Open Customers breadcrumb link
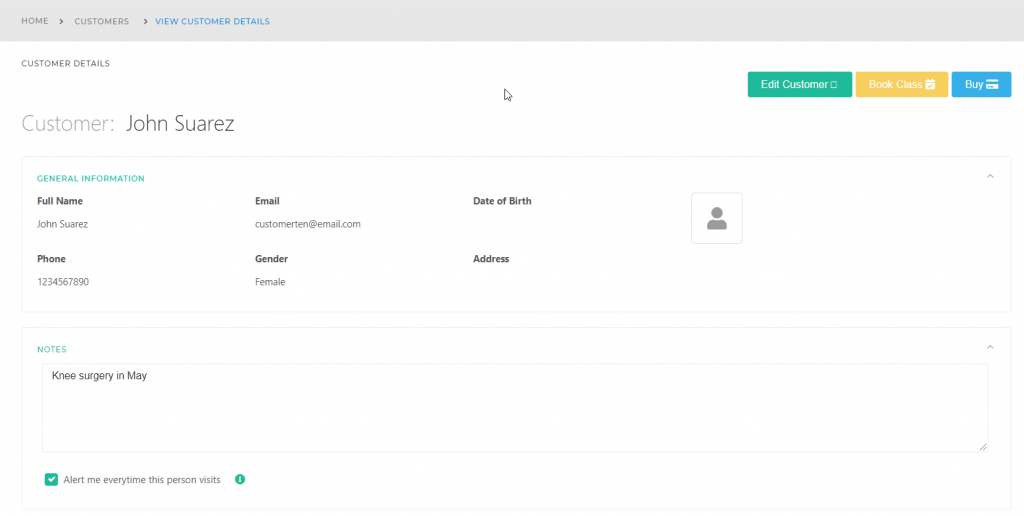The width and height of the screenshot is (1024, 516). pyautogui.click(x=102, y=22)
